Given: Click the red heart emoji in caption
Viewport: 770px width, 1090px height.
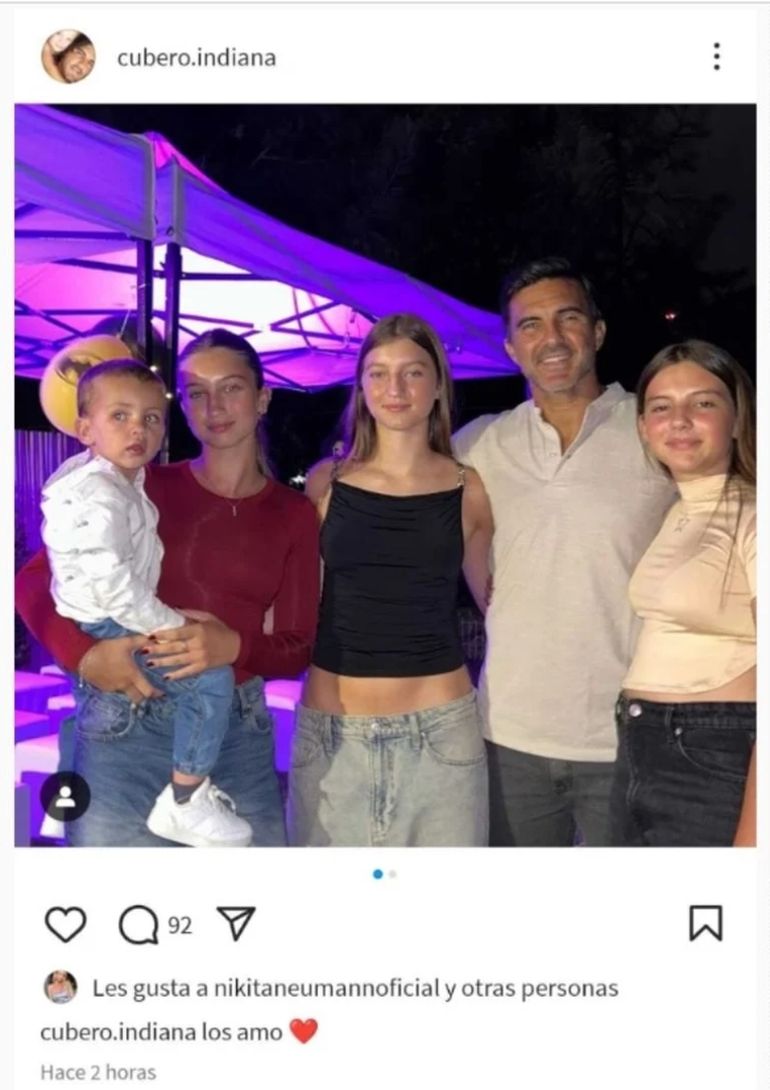Looking at the screenshot, I should 303,1031.
